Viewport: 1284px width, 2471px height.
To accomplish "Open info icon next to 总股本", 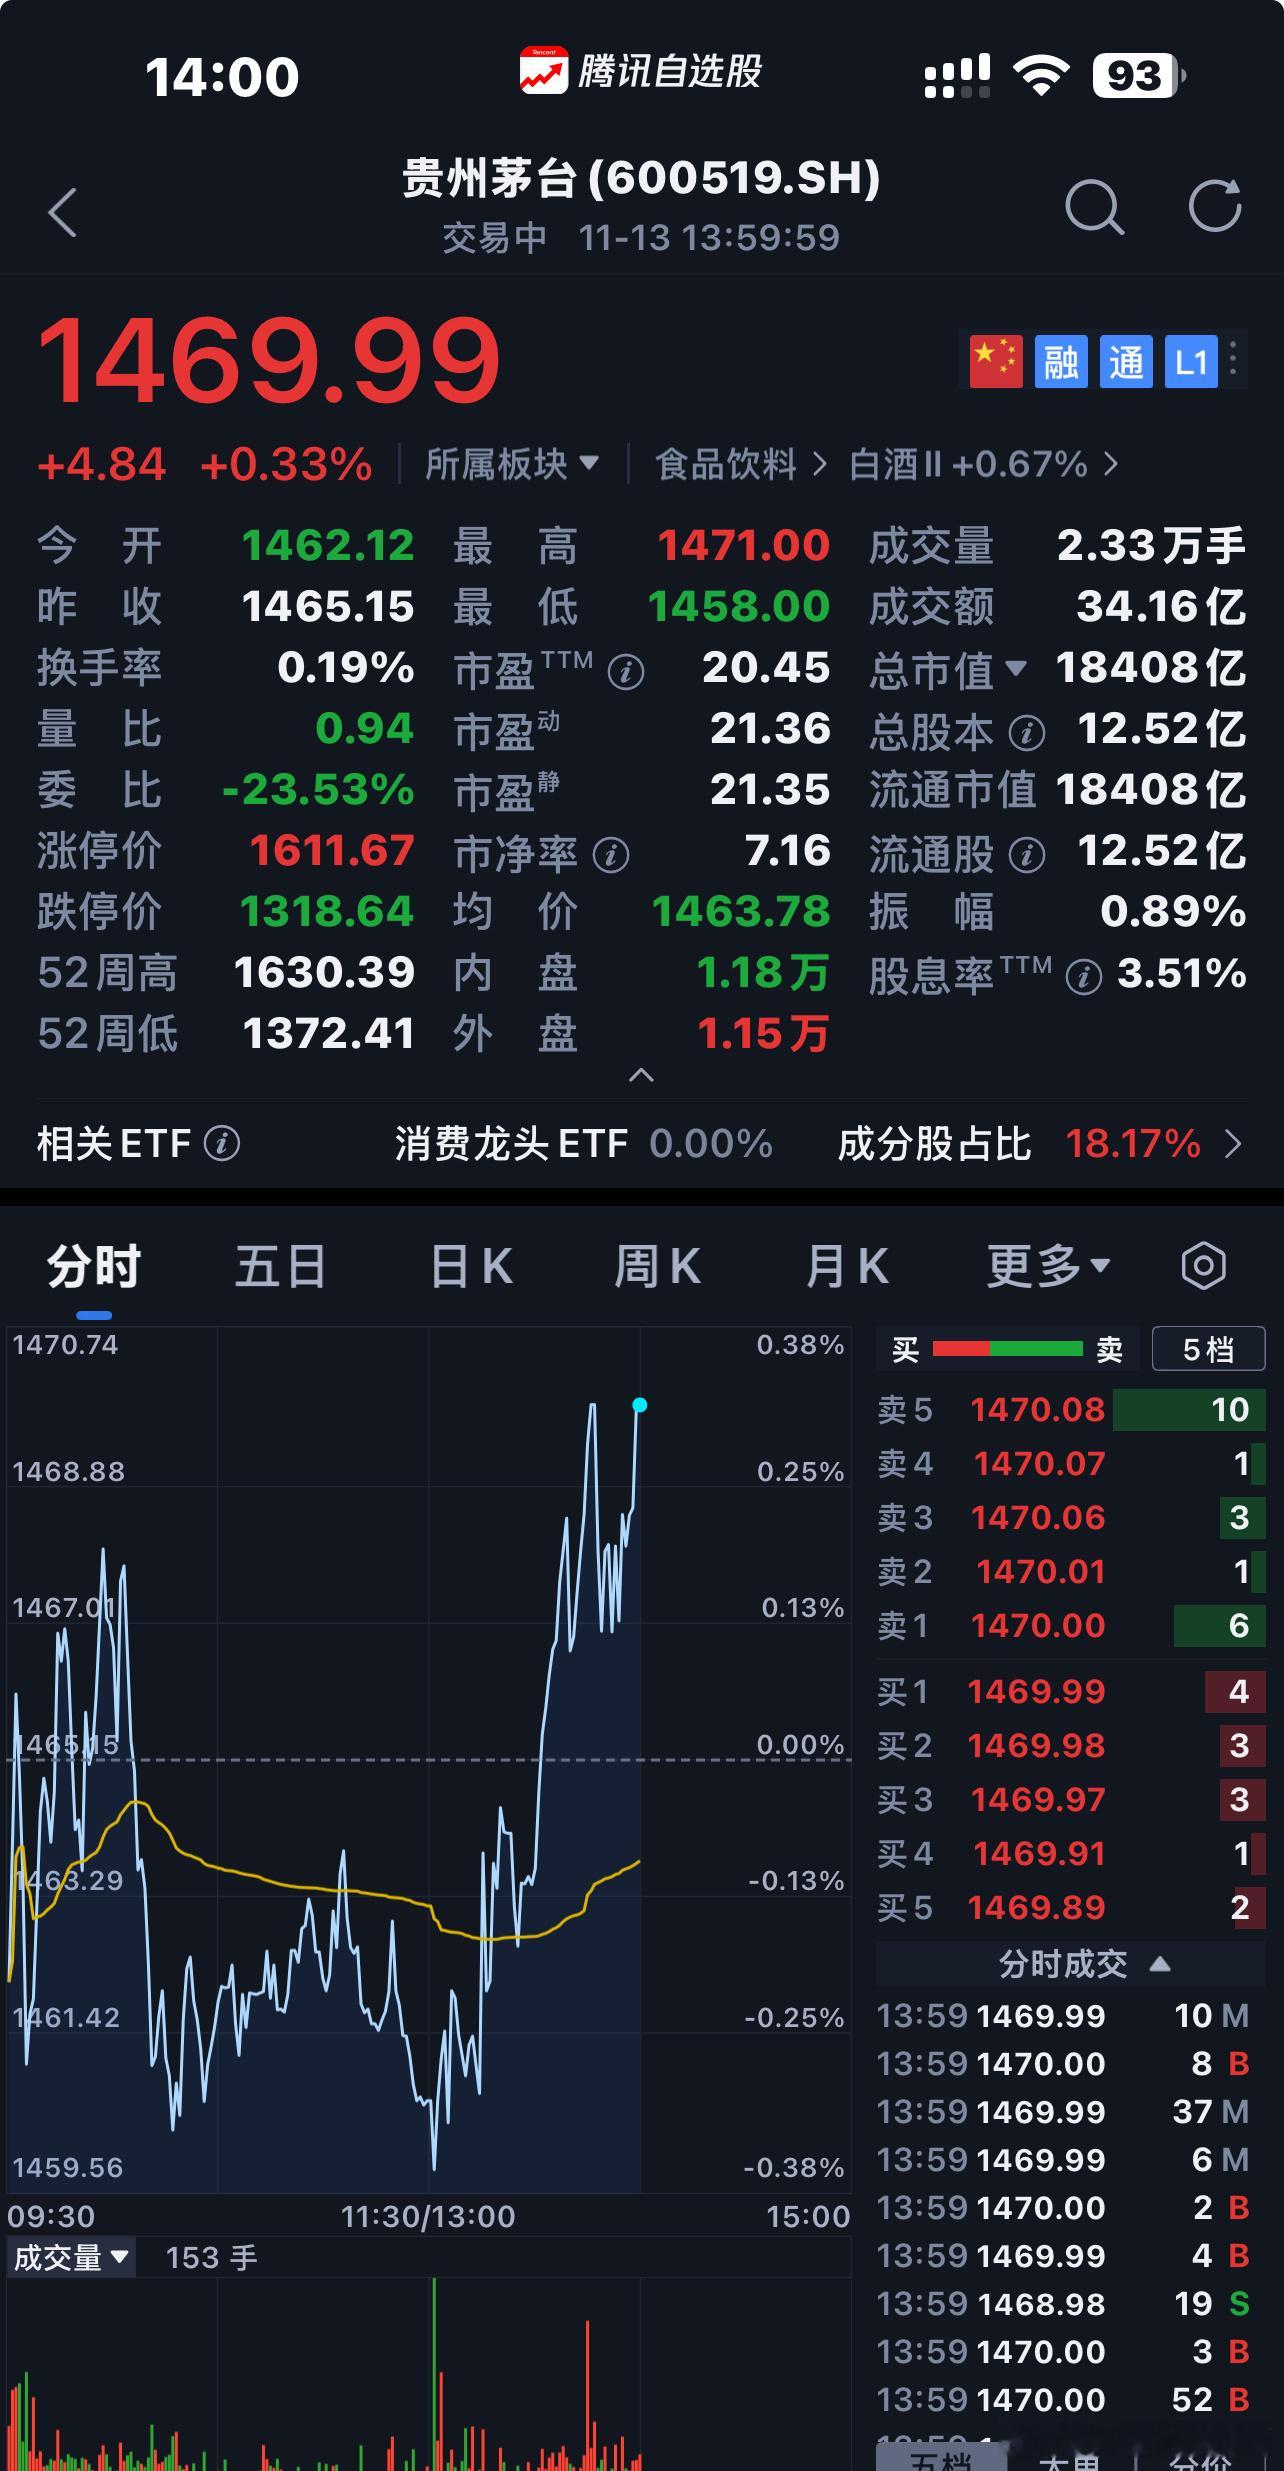I will [1027, 734].
